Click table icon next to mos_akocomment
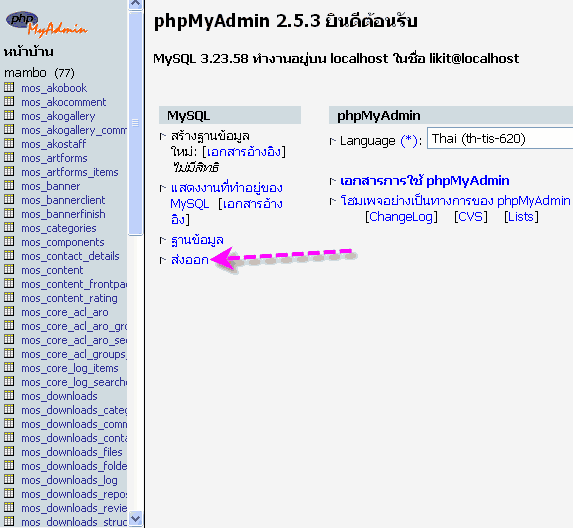Image resolution: width=573 pixels, height=528 pixels. pyautogui.click(x=9, y=101)
